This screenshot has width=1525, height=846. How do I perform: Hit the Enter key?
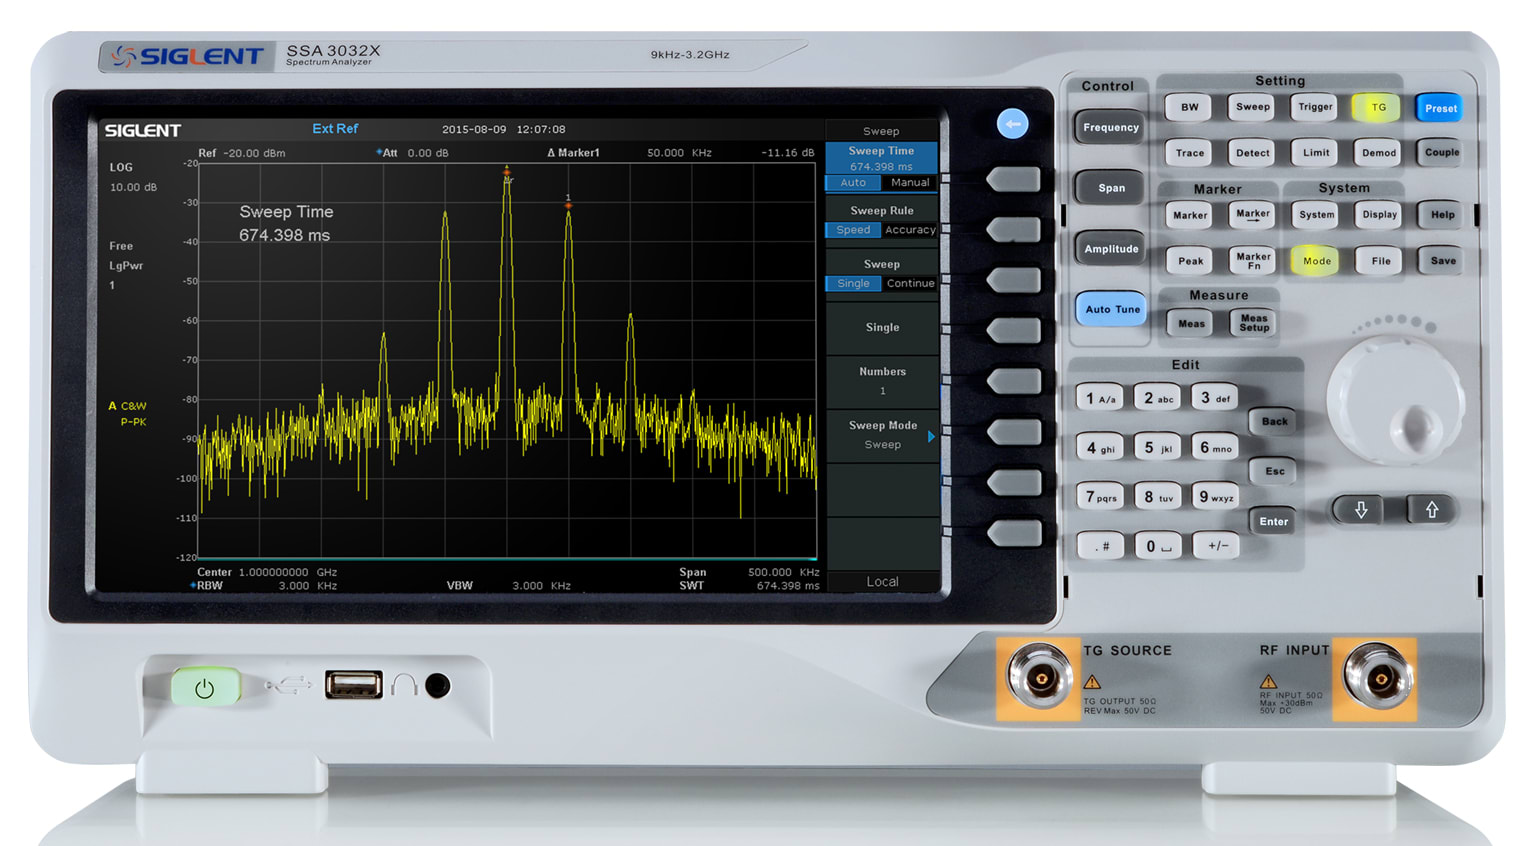tap(1274, 521)
